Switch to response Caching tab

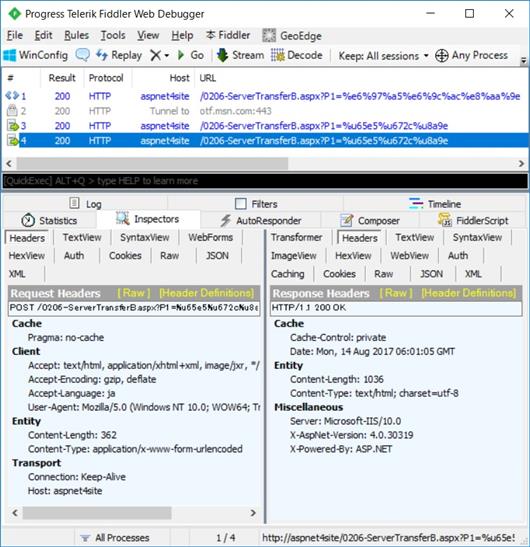point(288,274)
